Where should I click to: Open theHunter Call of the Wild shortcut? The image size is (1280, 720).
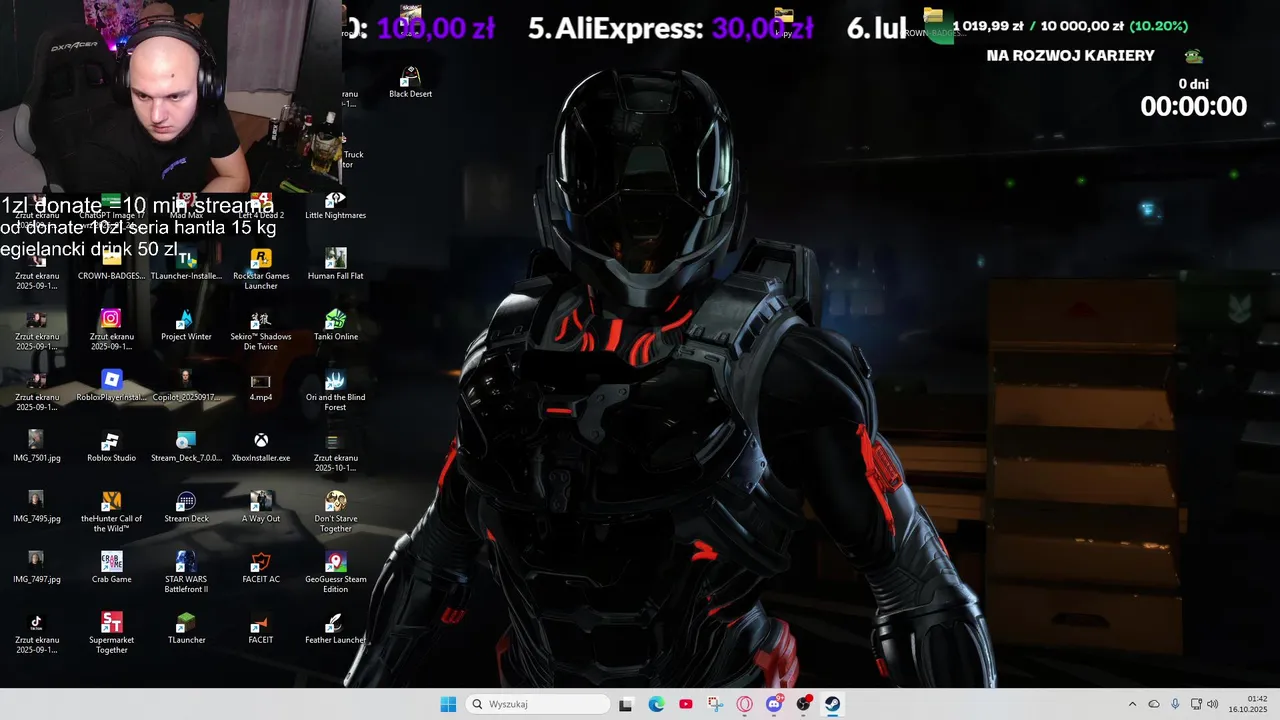111,513
